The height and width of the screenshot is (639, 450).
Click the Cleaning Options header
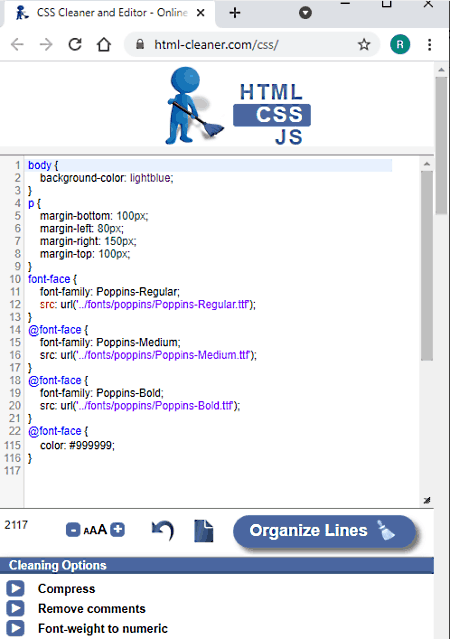tap(216, 565)
